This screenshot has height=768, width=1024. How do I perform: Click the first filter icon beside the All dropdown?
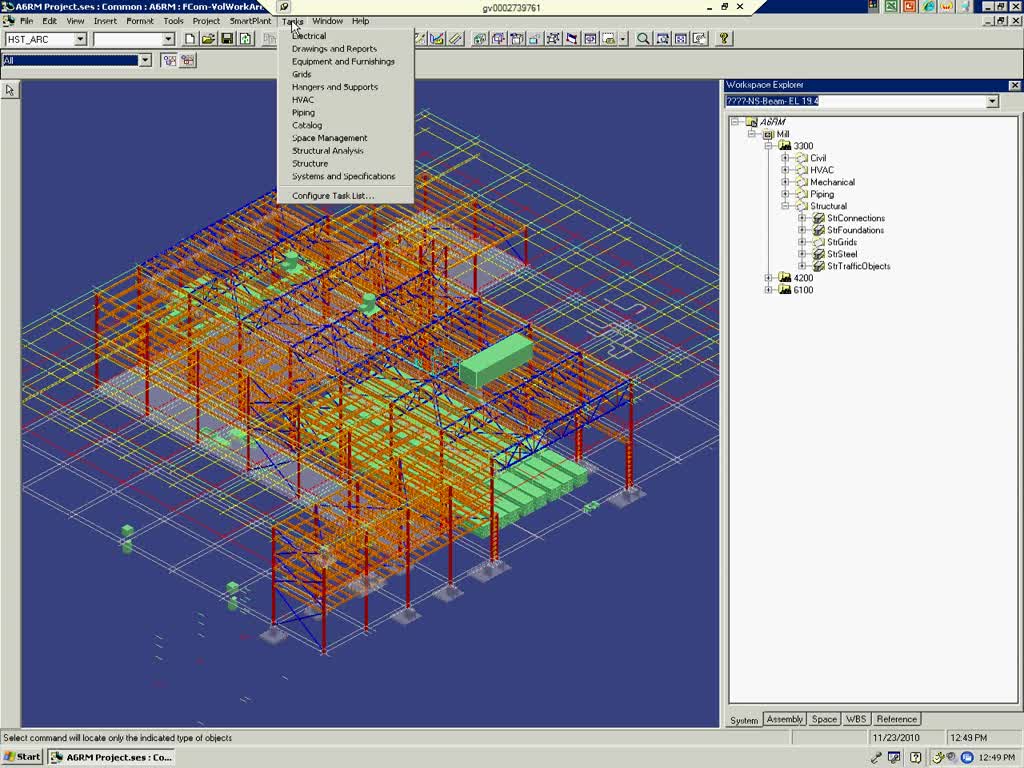170,61
